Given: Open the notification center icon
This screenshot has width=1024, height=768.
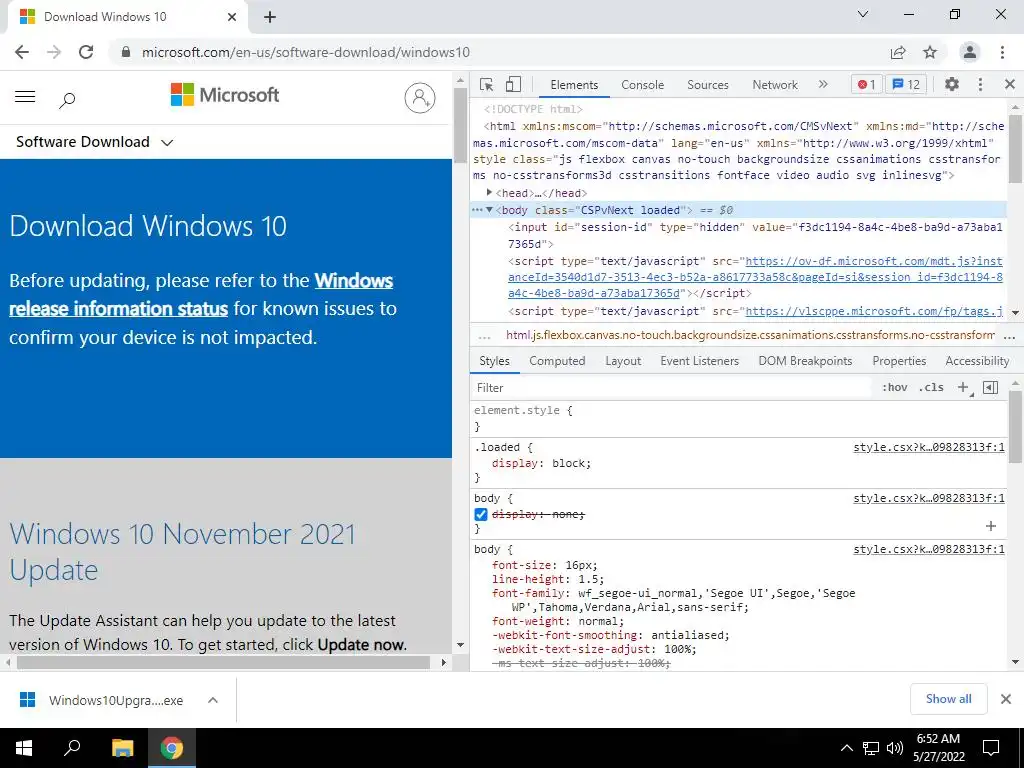Looking at the screenshot, I should 991,748.
